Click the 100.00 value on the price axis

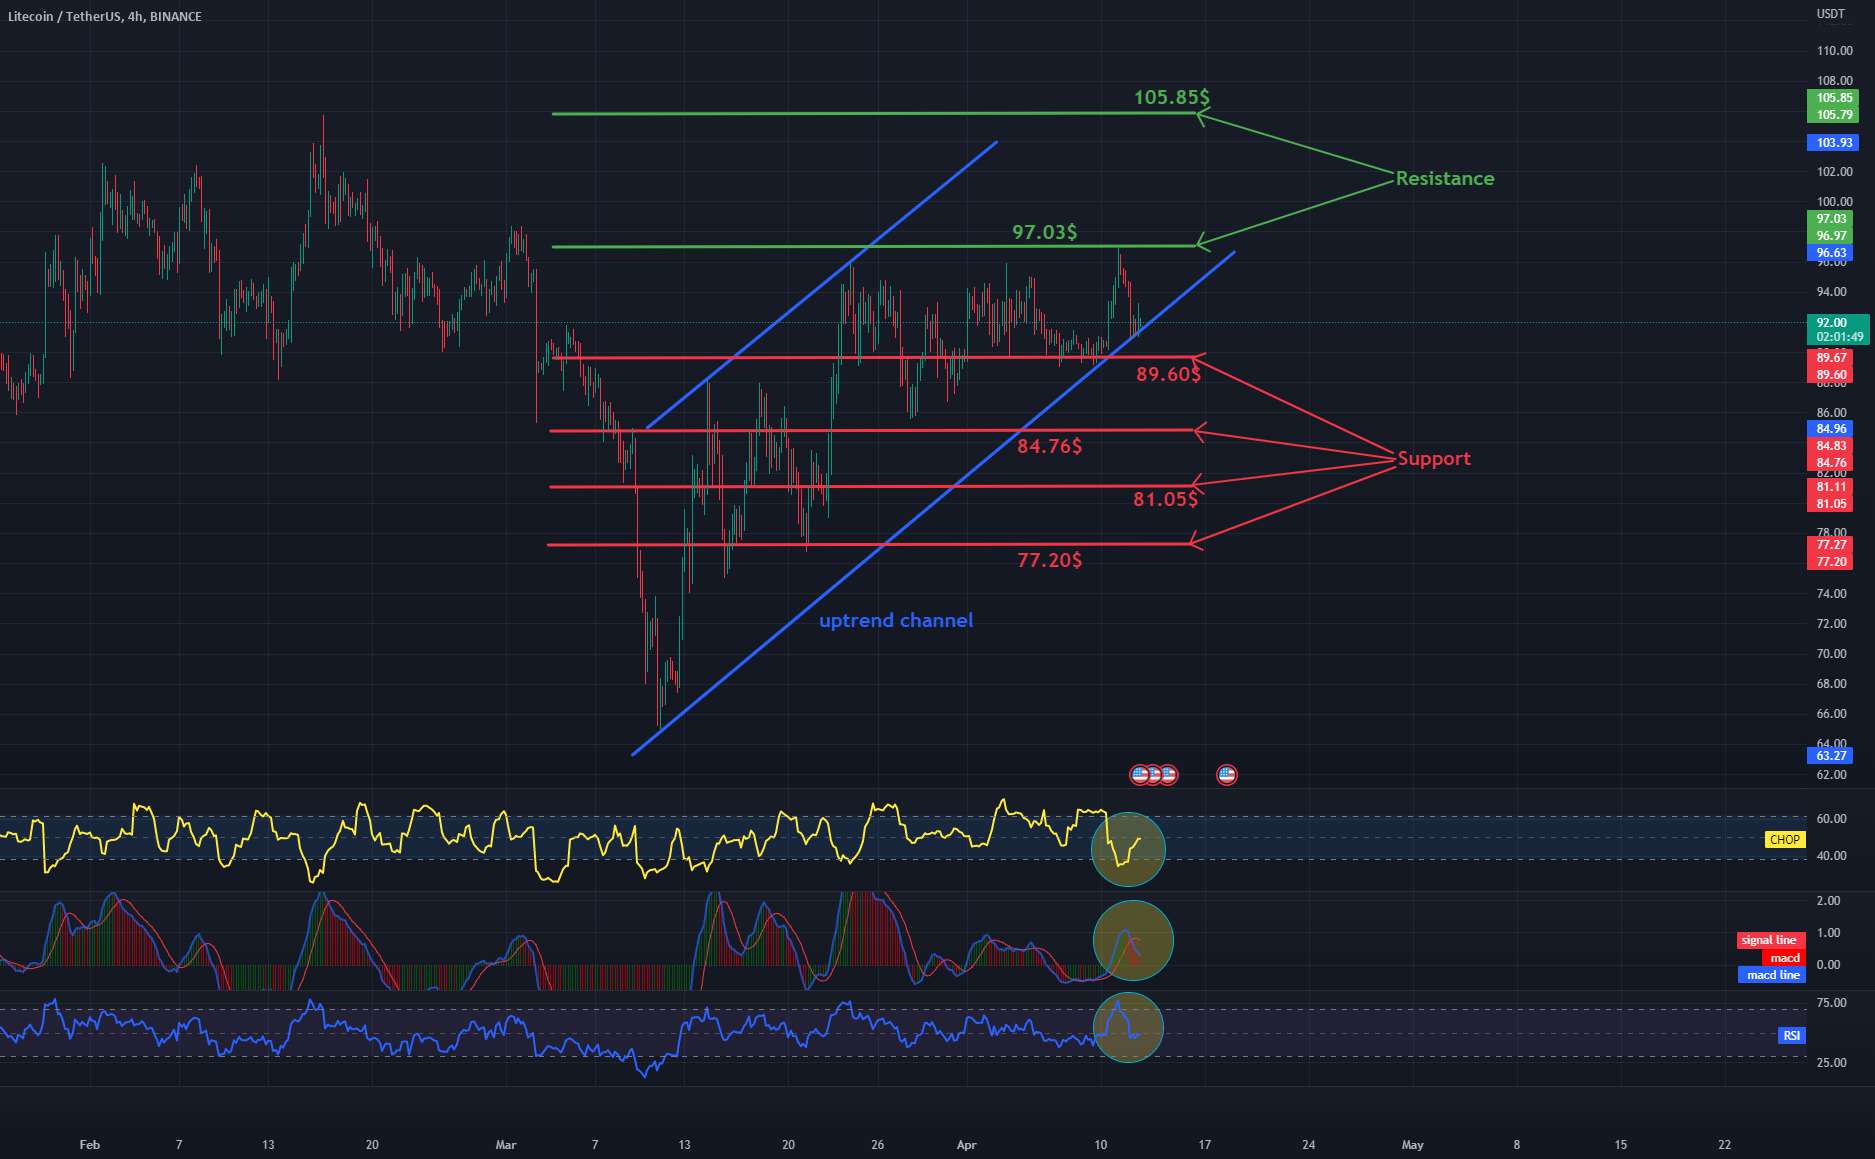(x=1835, y=202)
